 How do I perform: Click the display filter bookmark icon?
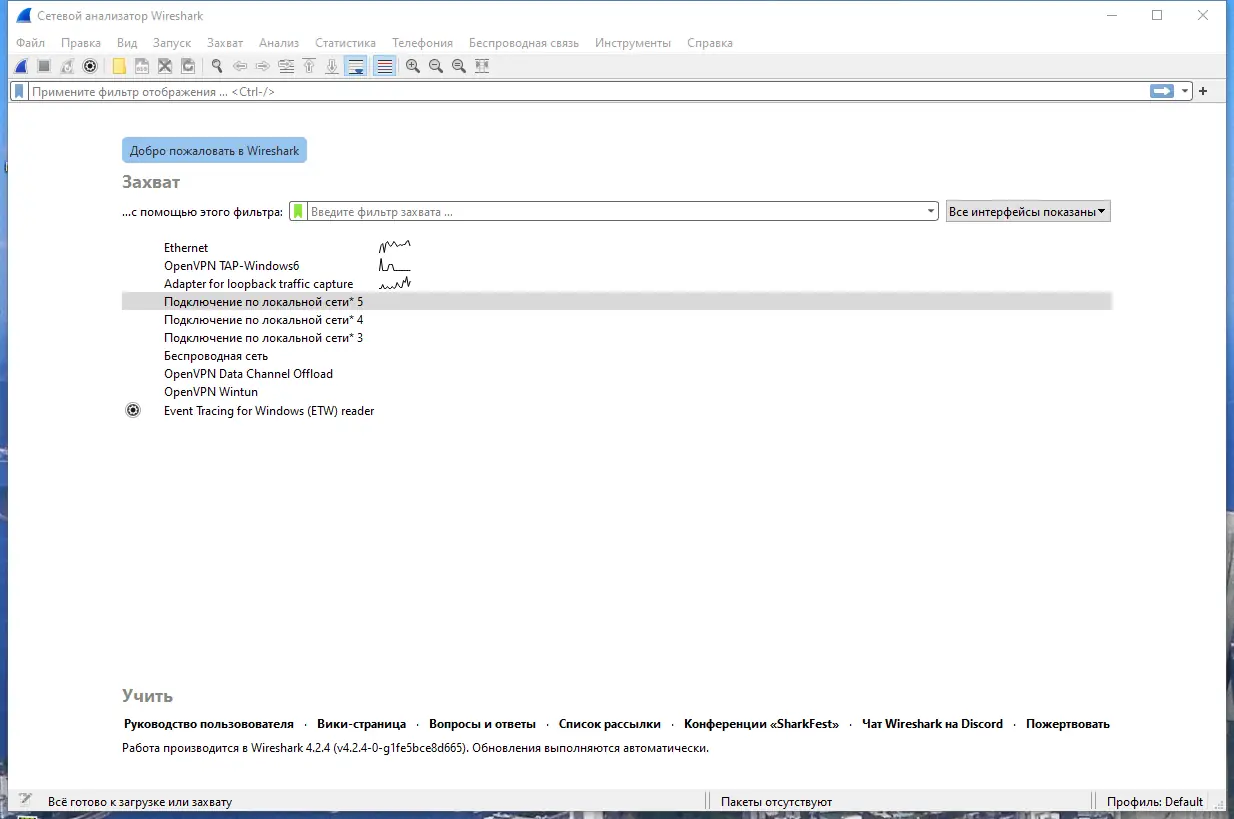click(19, 91)
